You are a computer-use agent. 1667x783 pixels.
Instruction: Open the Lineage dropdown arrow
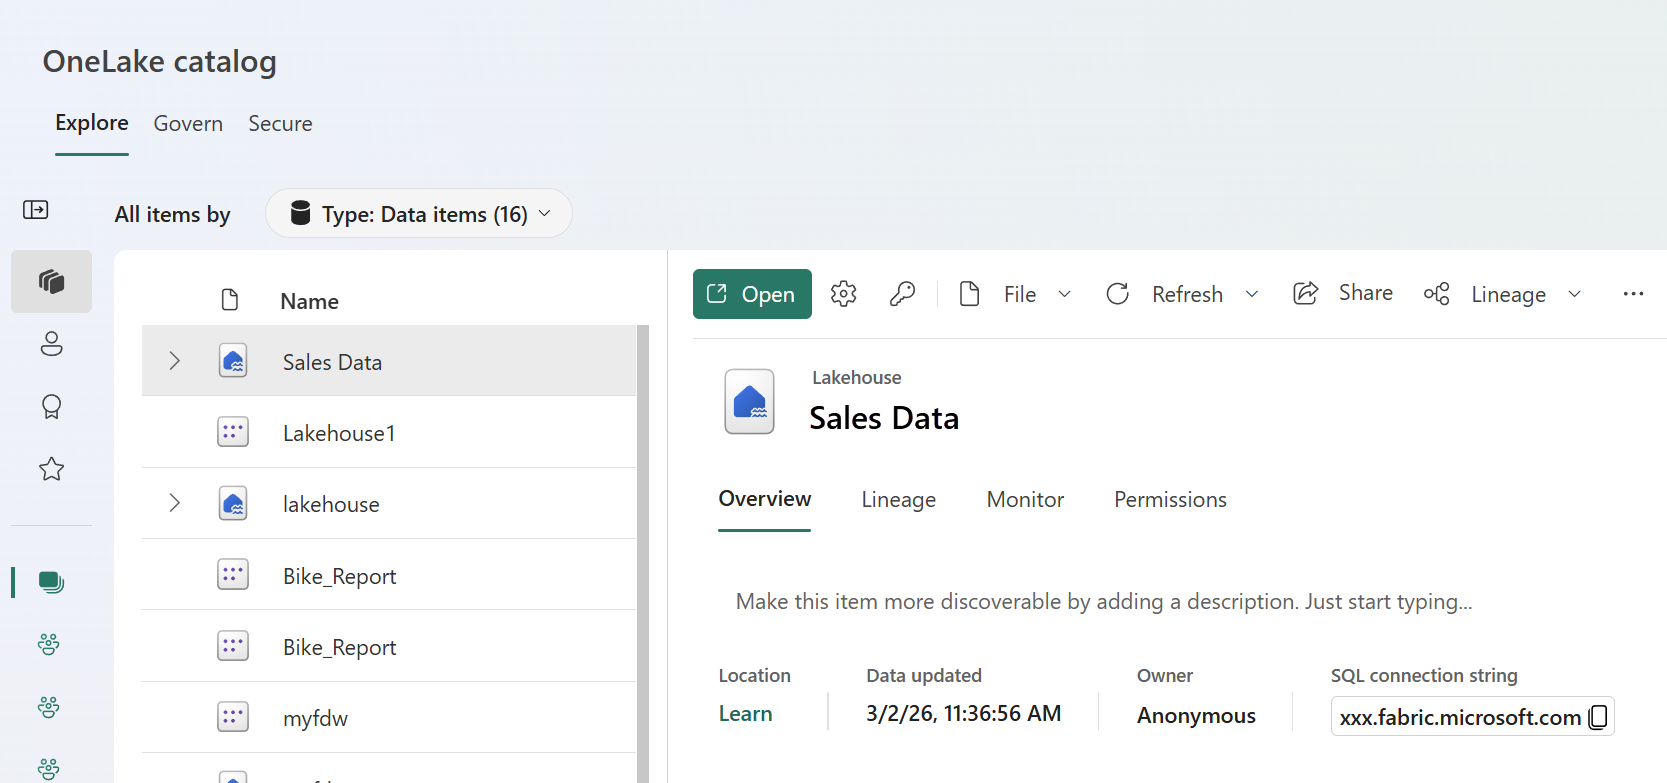click(x=1575, y=294)
